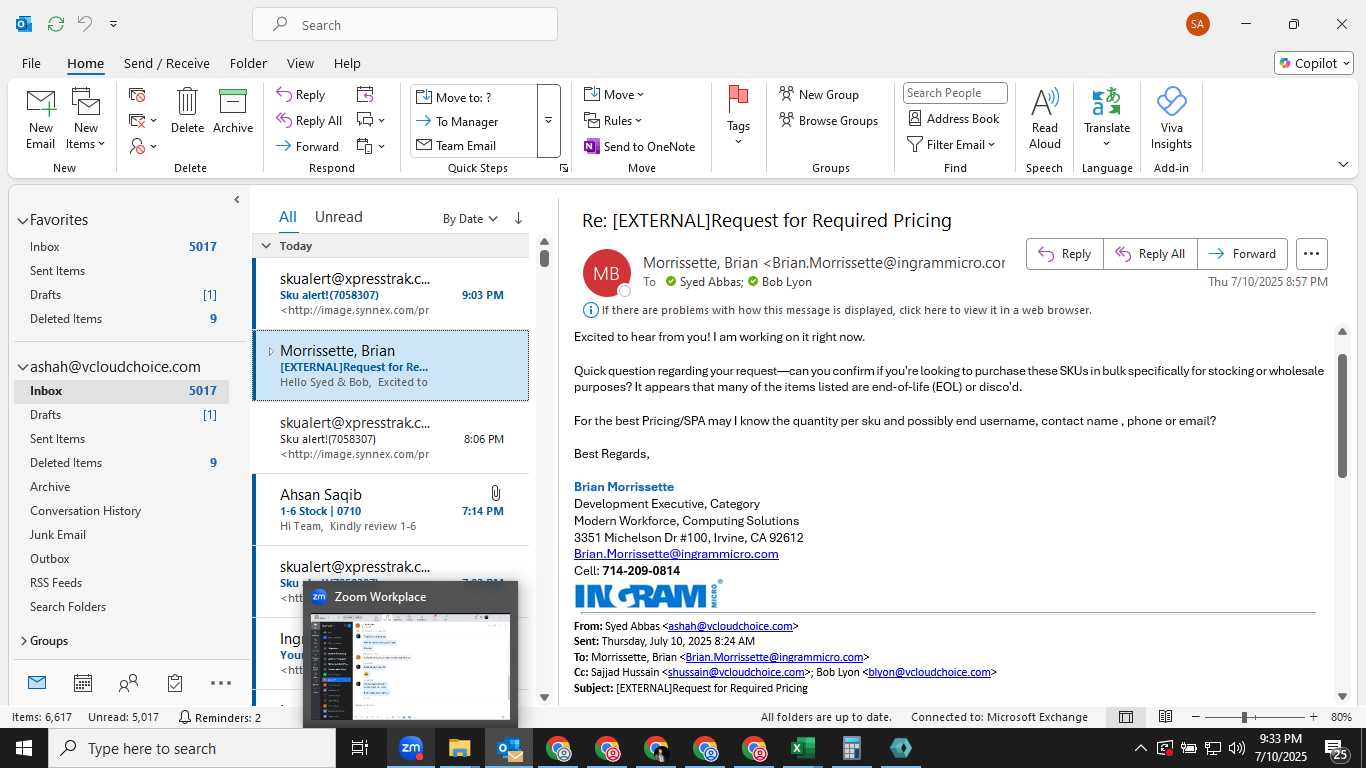Screen dimensions: 1366x768
Task: Open the File menu
Action: point(31,63)
